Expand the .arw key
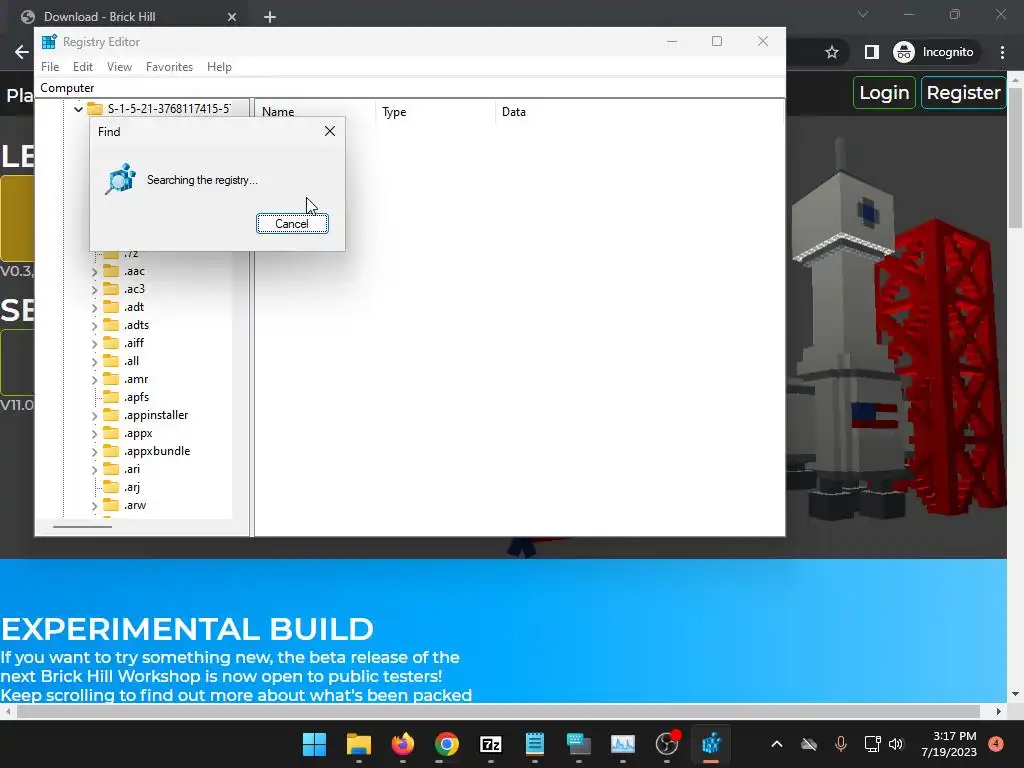This screenshot has height=768, width=1024. pos(94,505)
